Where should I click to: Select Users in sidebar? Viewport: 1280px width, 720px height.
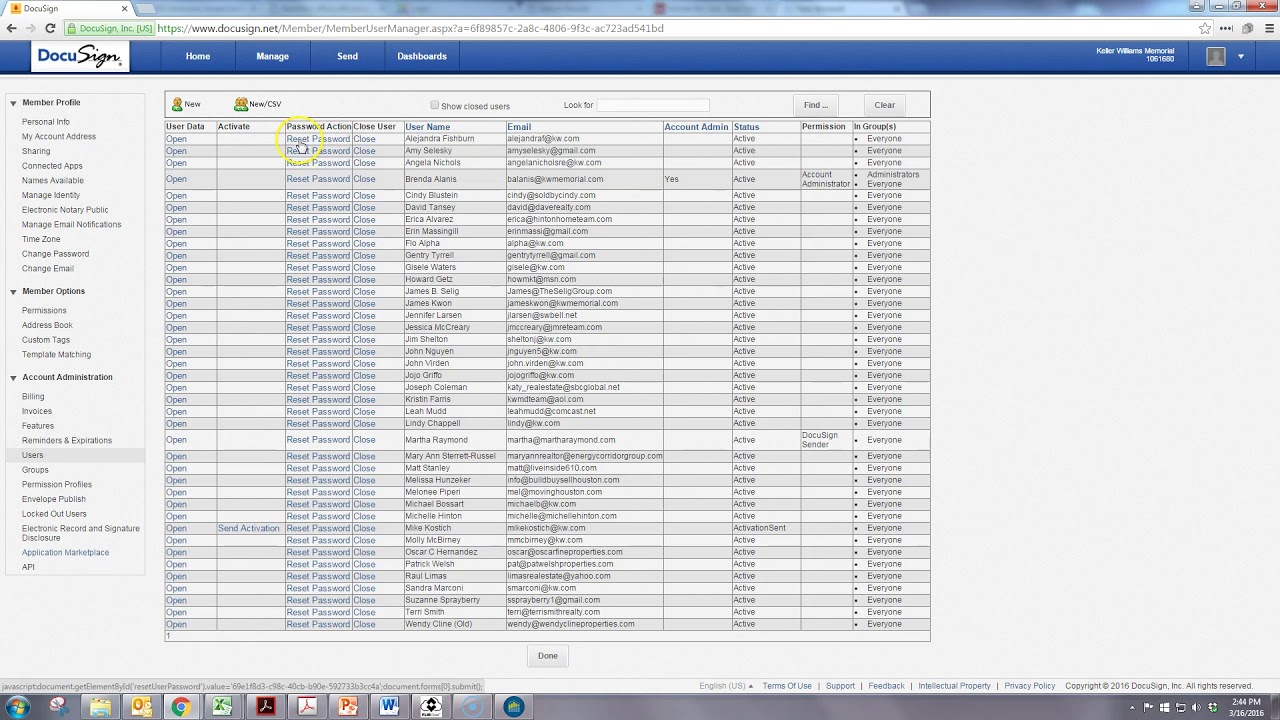[x=33, y=455]
